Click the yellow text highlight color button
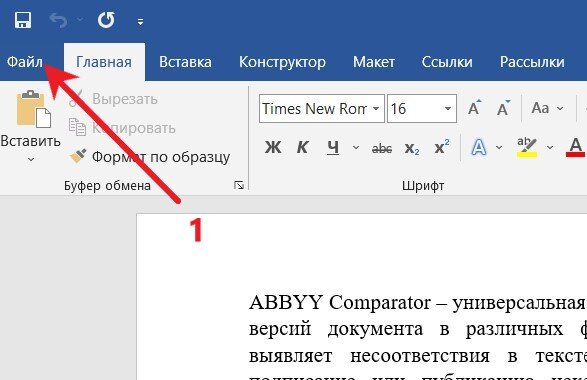Image resolution: width=587 pixels, height=380 pixels. [527, 147]
